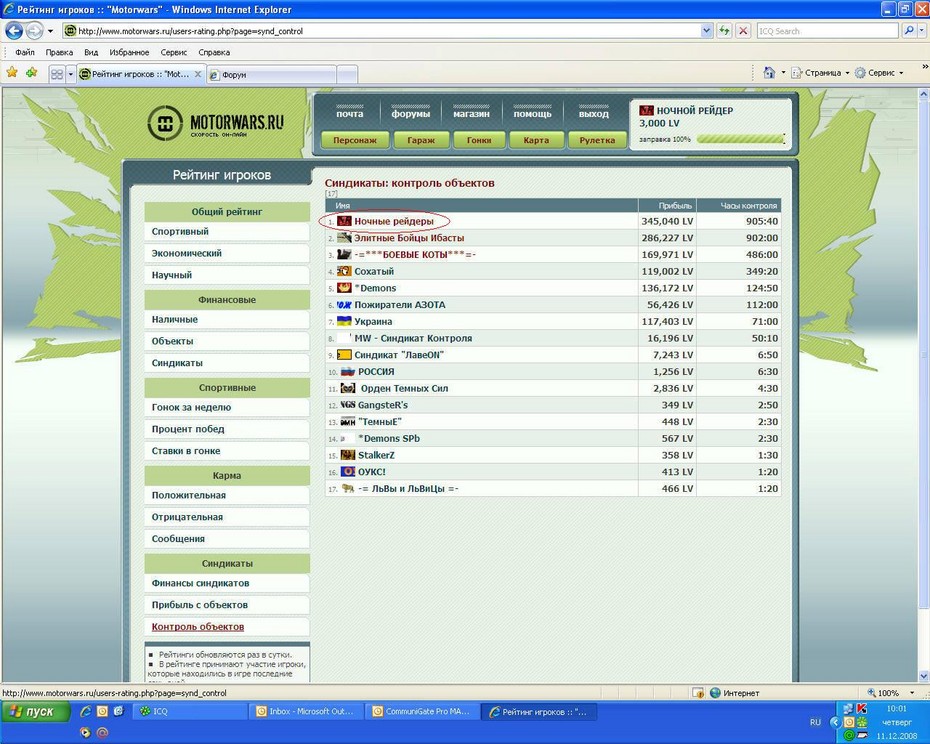Open Favorites Center star icon
930x744 pixels.
[x=12, y=73]
